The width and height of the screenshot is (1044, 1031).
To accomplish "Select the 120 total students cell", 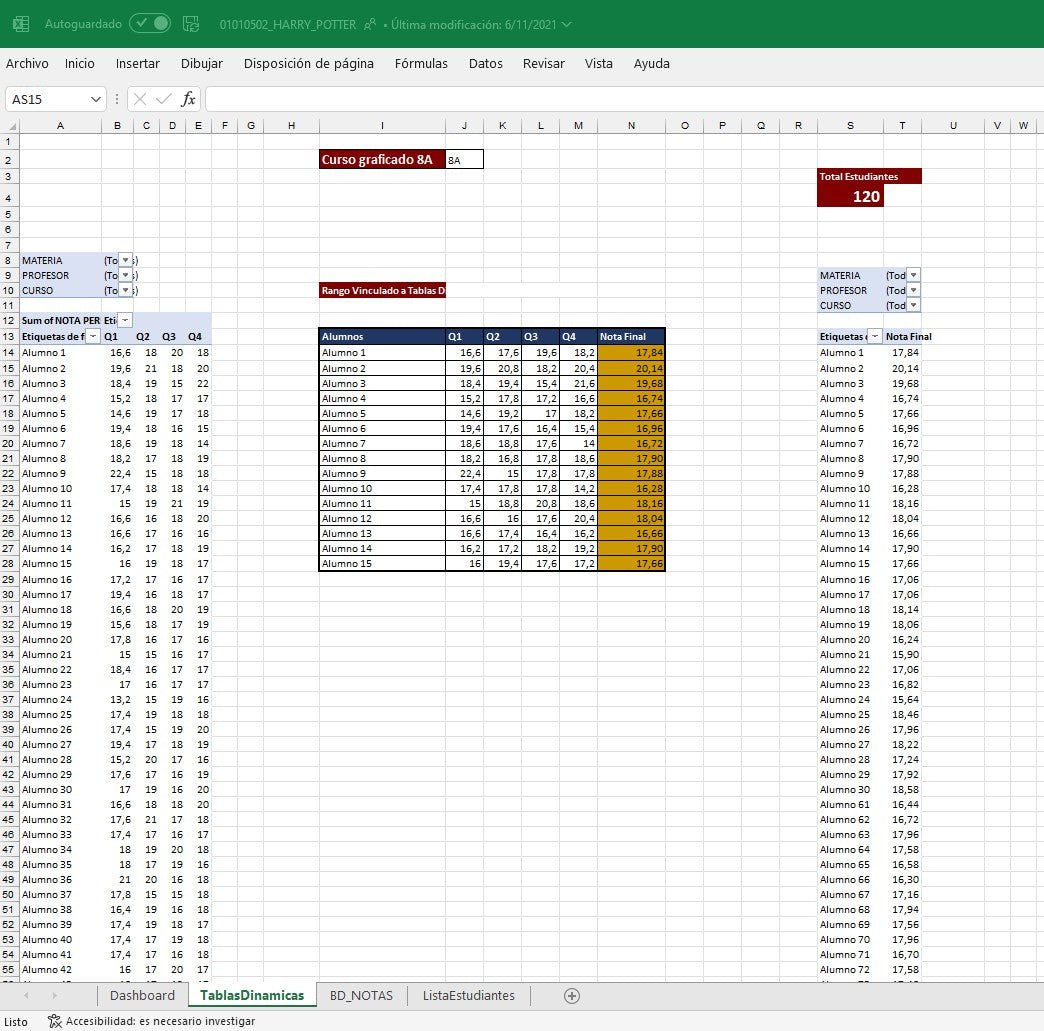I will 850,196.
